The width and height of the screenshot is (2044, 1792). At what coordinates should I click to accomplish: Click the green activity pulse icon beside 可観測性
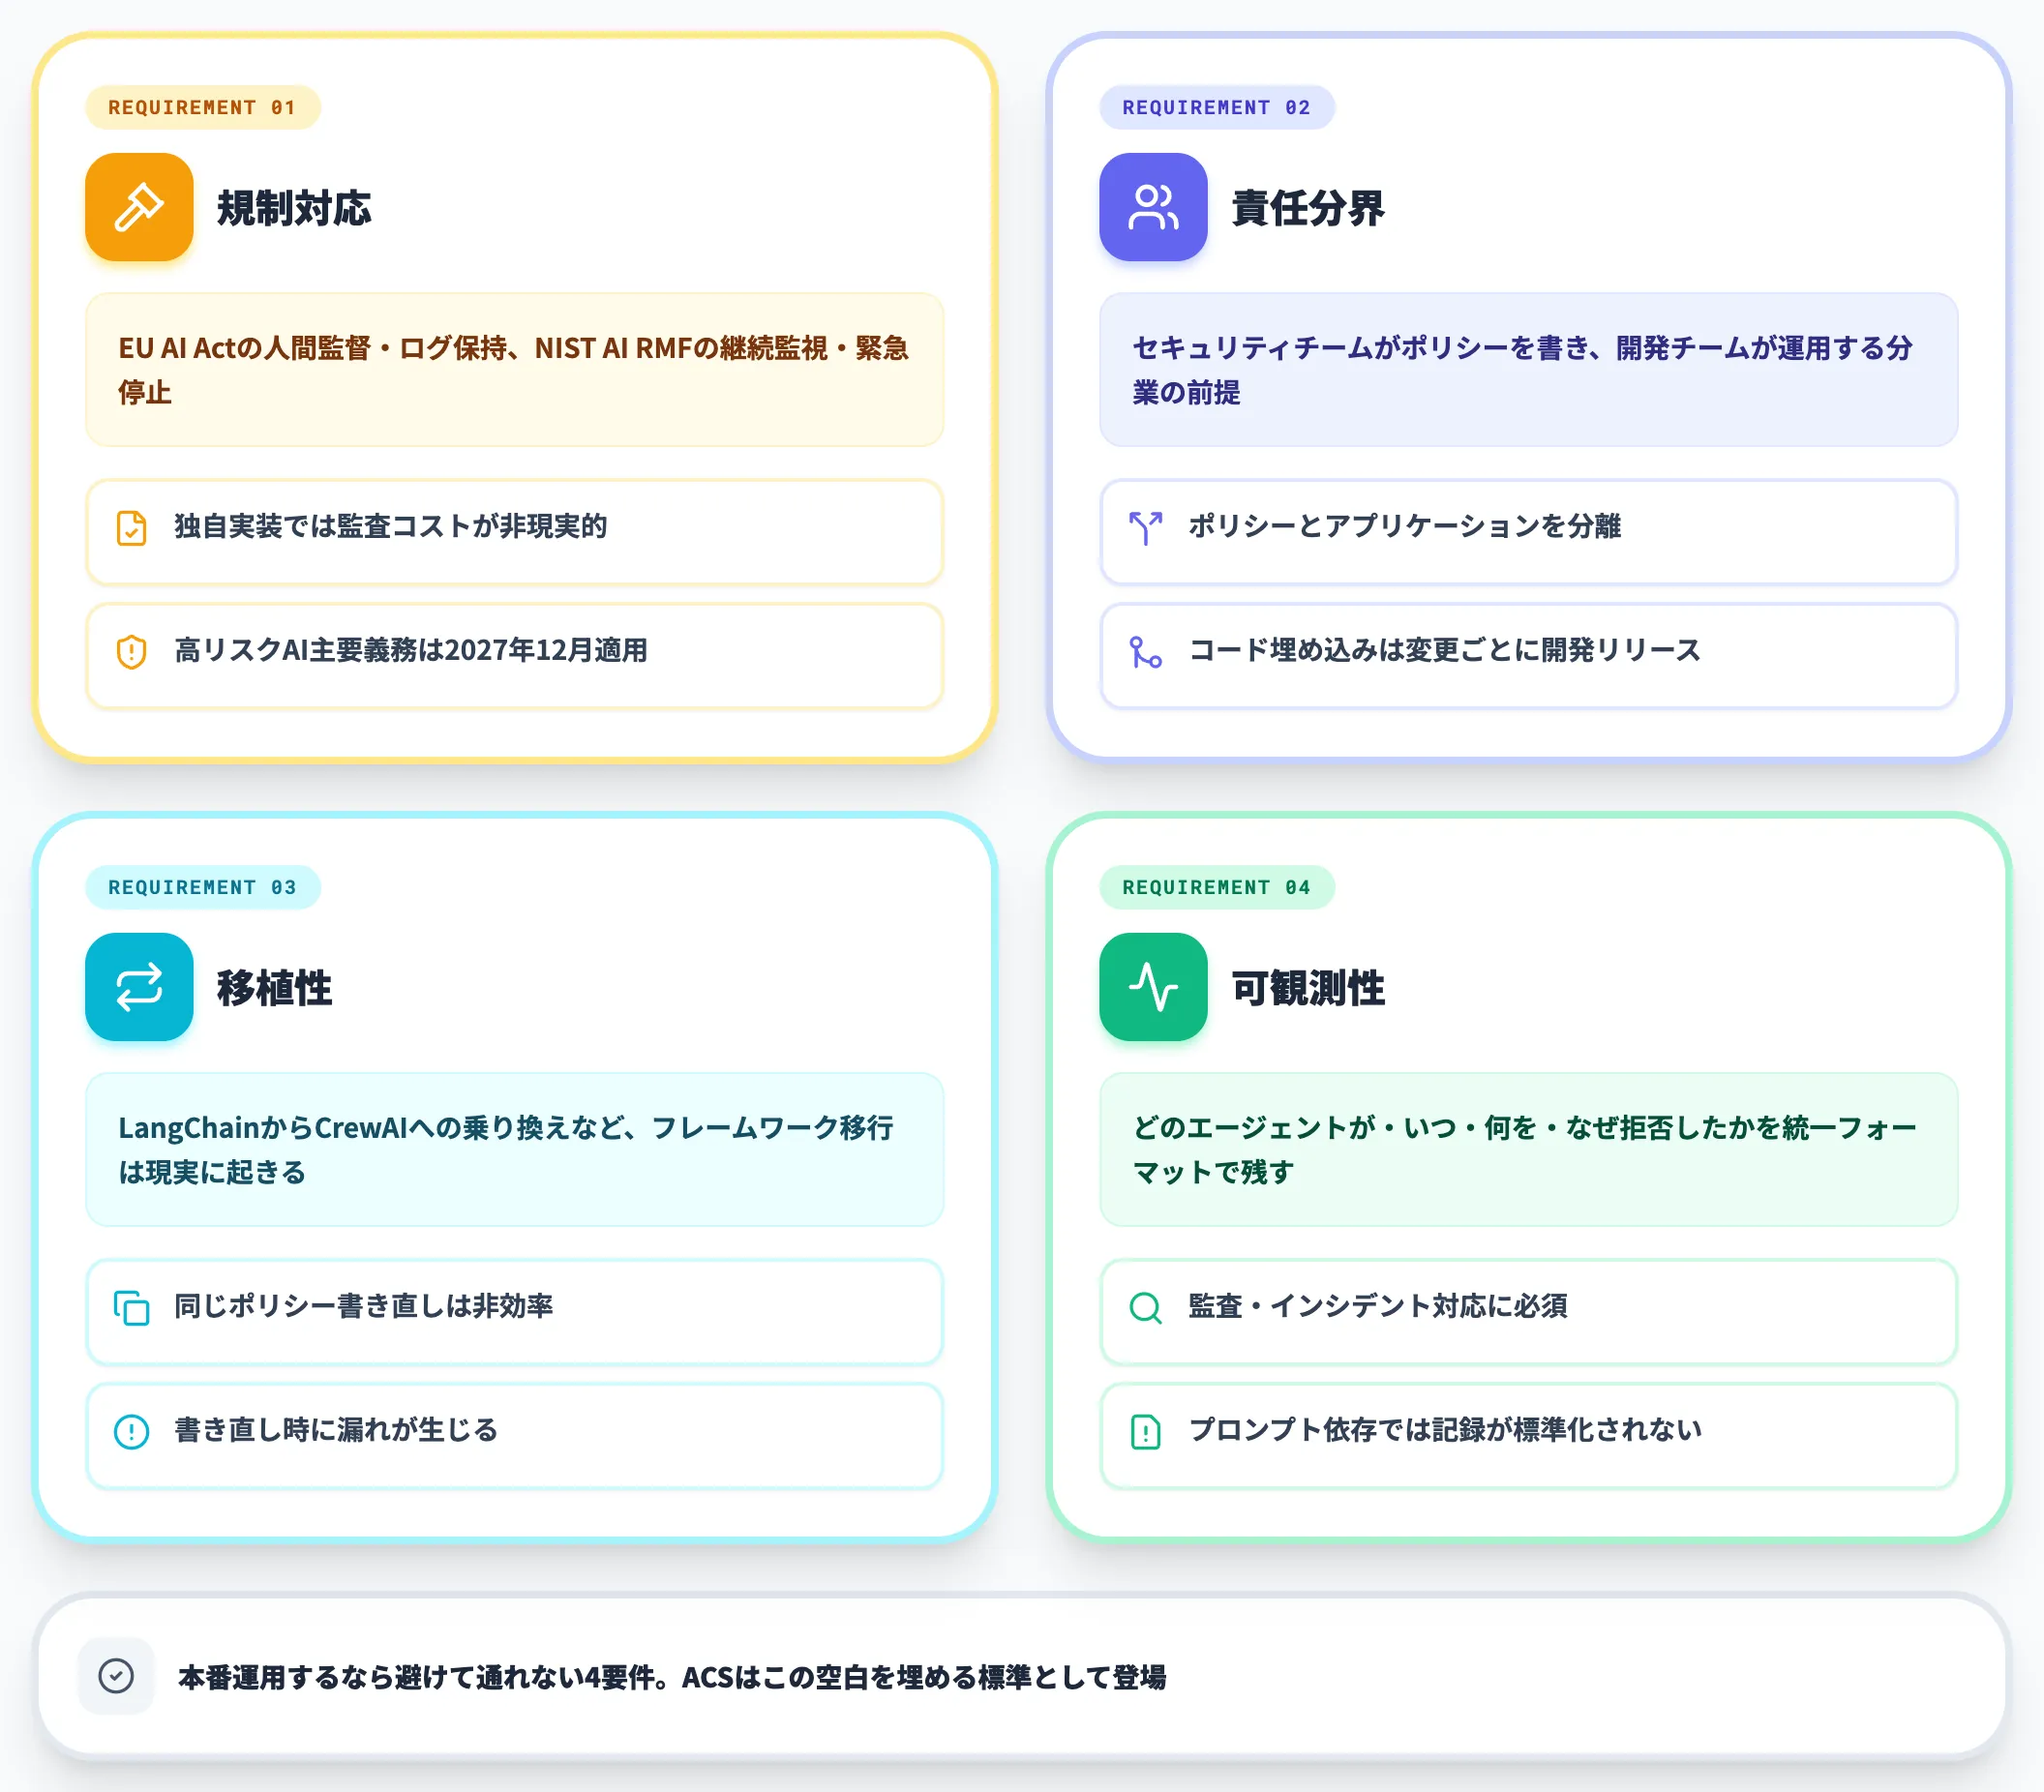click(1153, 987)
